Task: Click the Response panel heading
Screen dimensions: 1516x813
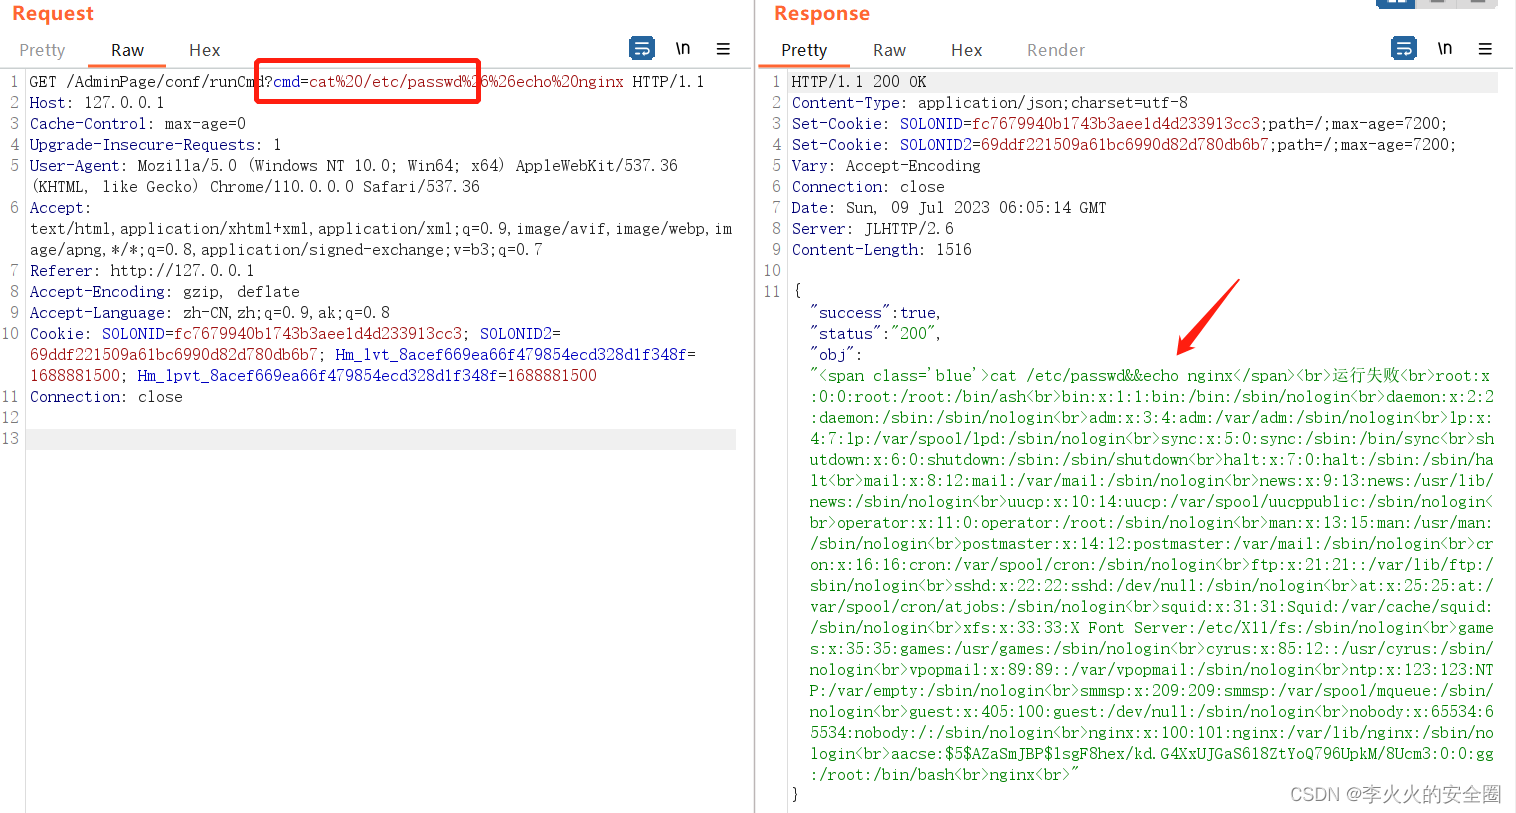Action: coord(822,13)
